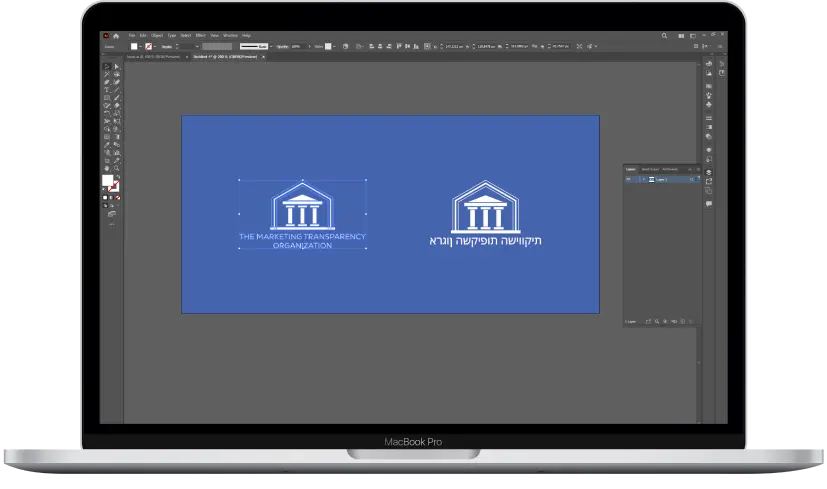This screenshot has height=489, width=827.
Task: Open the Layers panel icon in dock
Action: (709, 171)
